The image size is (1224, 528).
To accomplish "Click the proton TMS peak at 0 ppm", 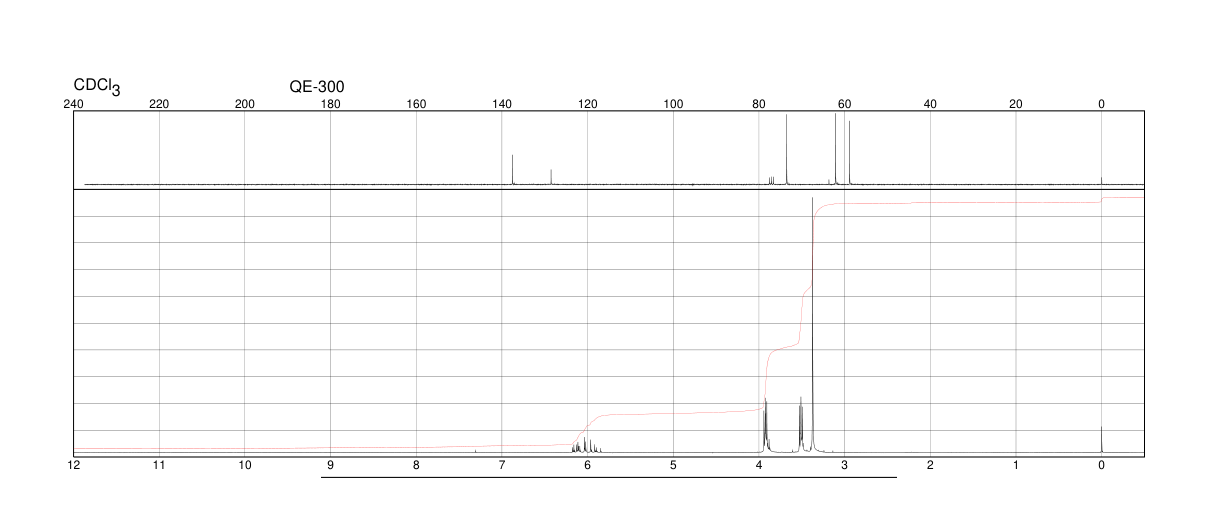I will coord(1101,440).
